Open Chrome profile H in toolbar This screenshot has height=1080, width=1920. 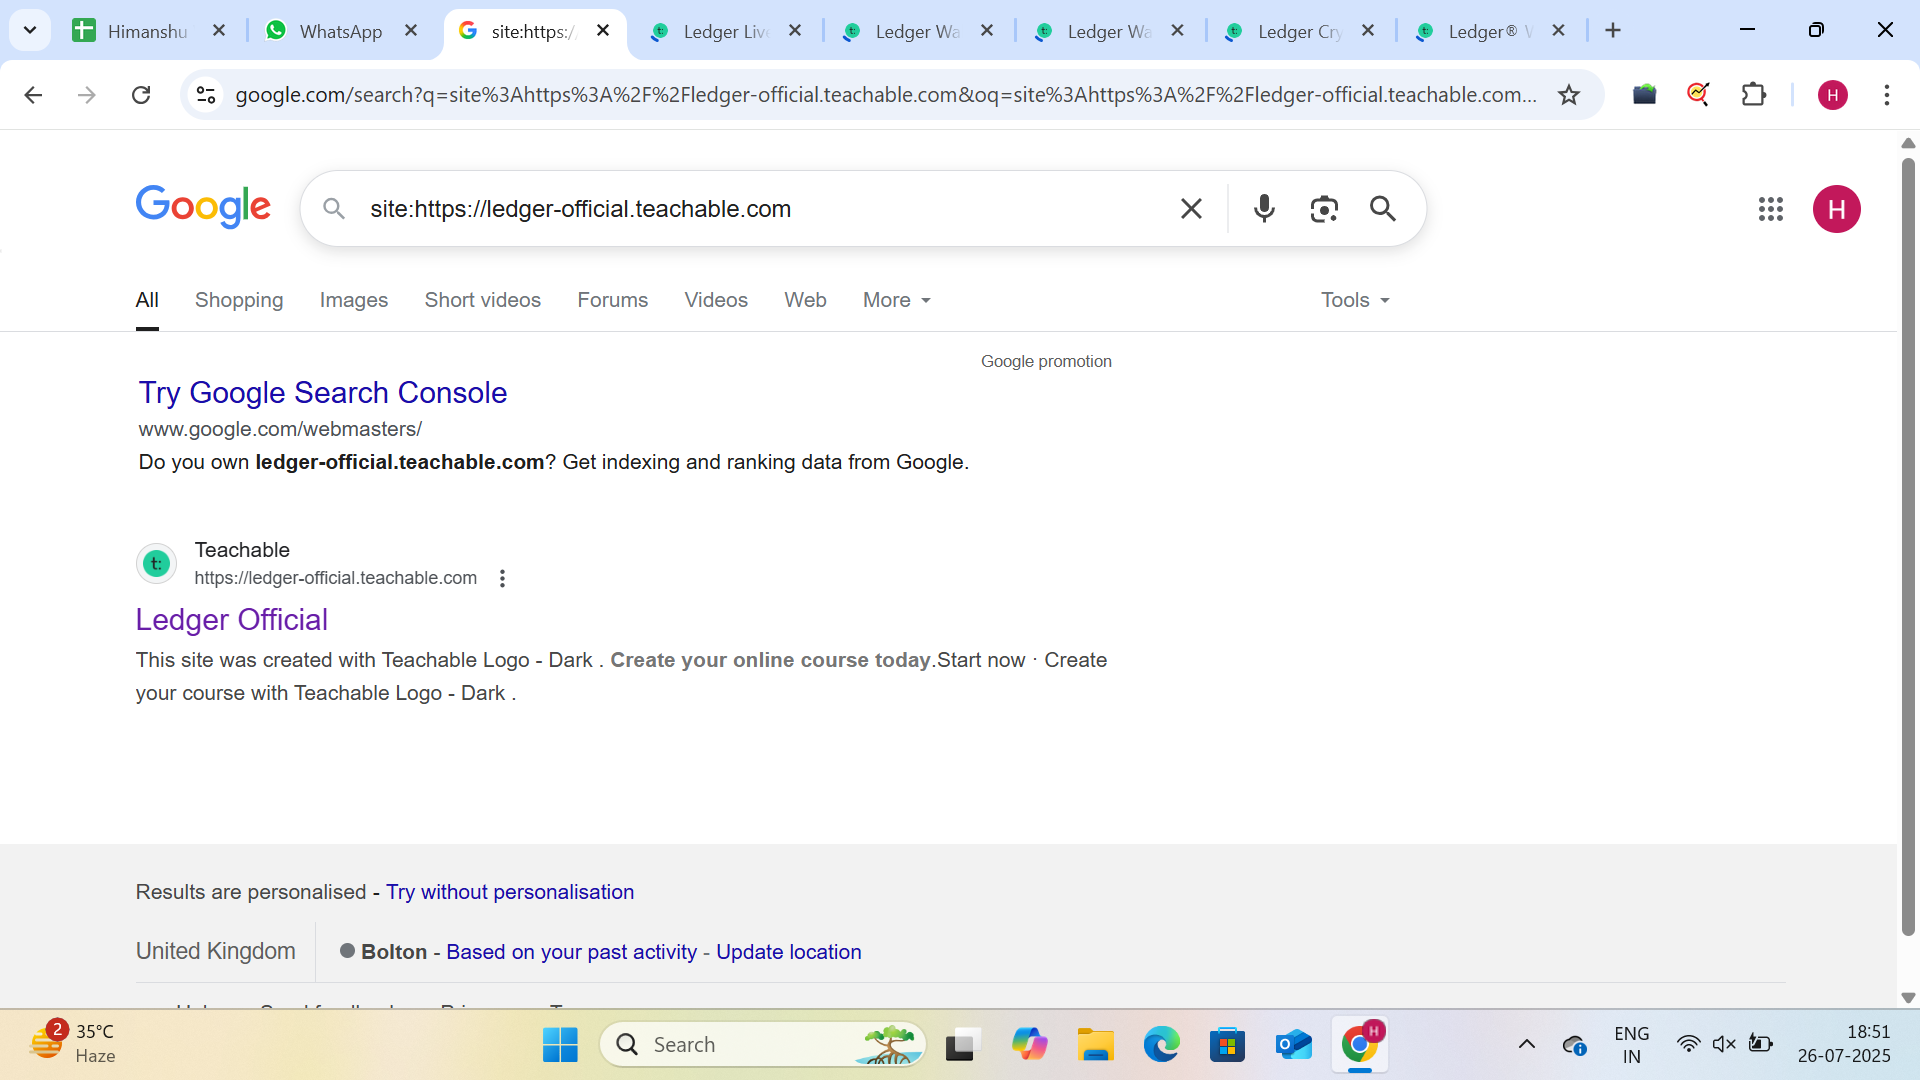[1833, 95]
